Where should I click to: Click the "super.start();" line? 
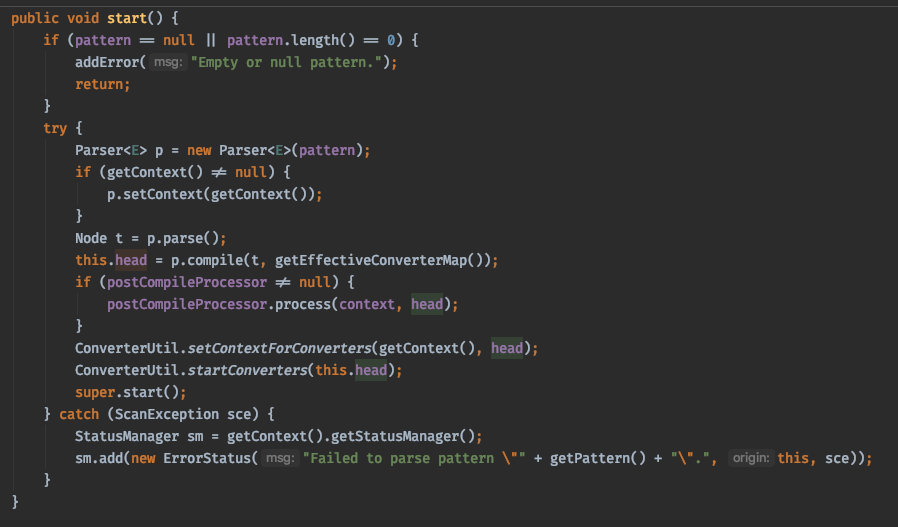[x=131, y=392]
